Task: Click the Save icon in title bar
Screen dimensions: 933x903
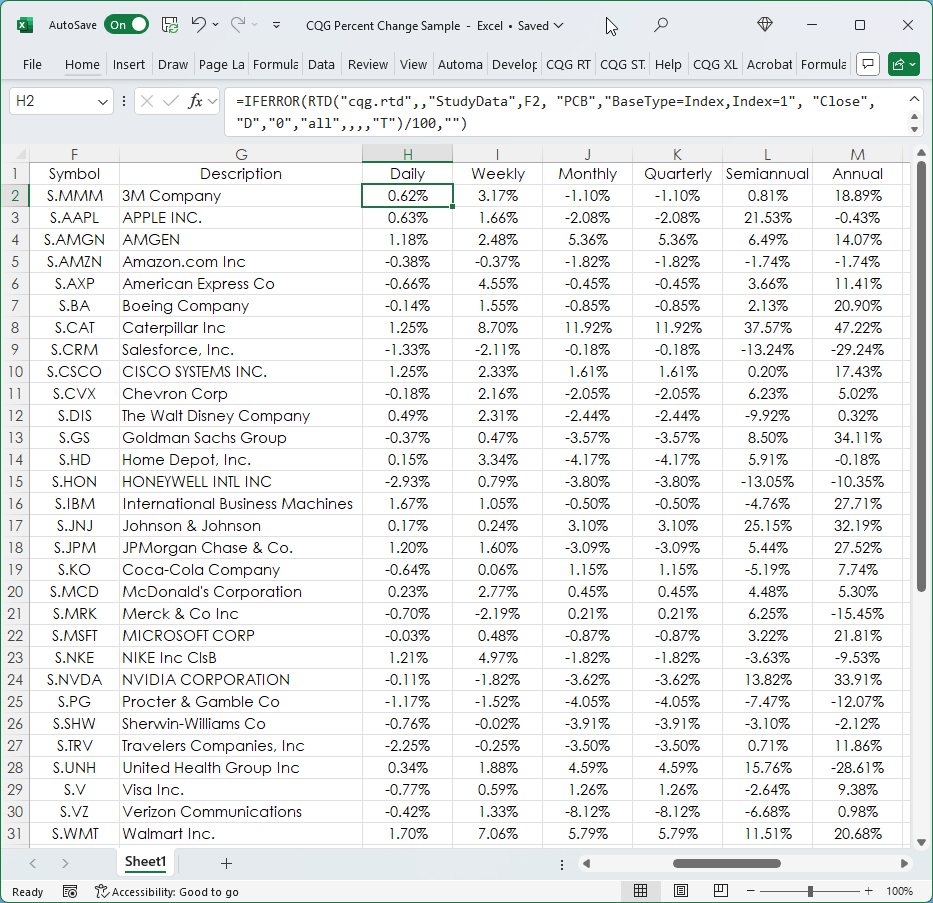Action: click(x=170, y=25)
